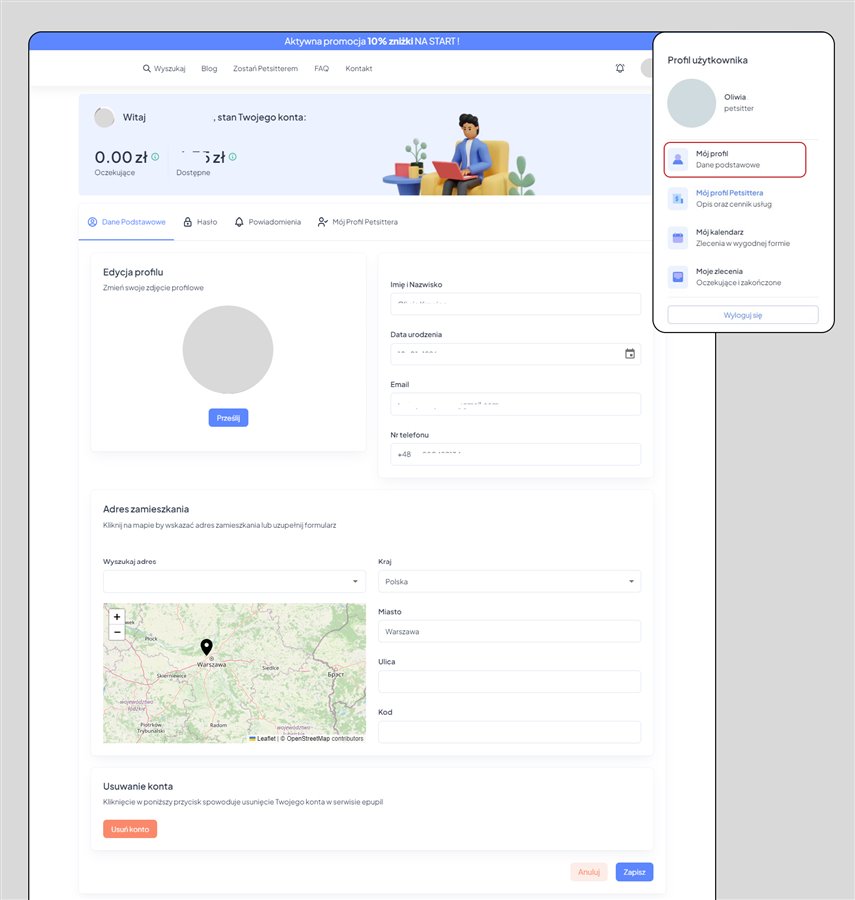Click the Zapisz save button
Image resolution: width=855 pixels, height=900 pixels.
click(634, 872)
